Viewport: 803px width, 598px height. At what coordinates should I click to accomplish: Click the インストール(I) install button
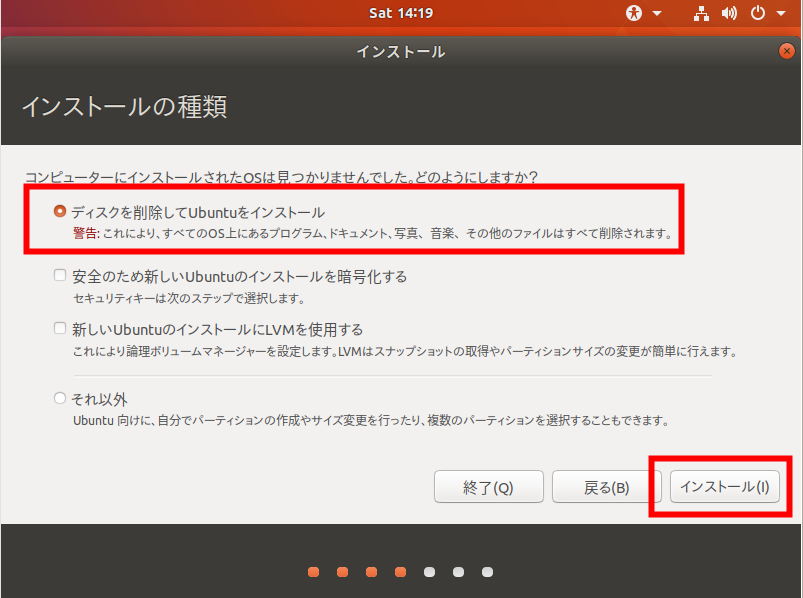click(725, 487)
